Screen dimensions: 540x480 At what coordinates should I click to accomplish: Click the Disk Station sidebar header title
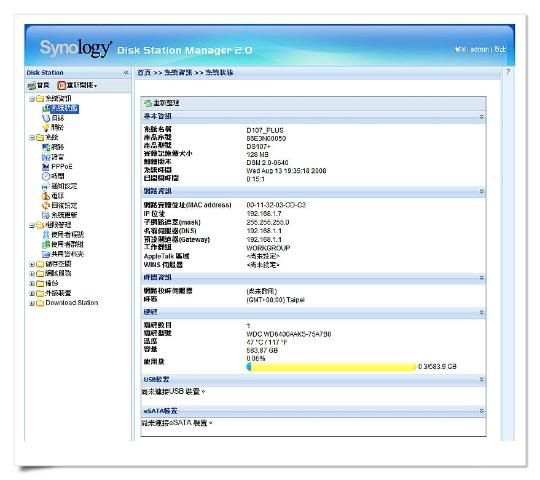45,73
